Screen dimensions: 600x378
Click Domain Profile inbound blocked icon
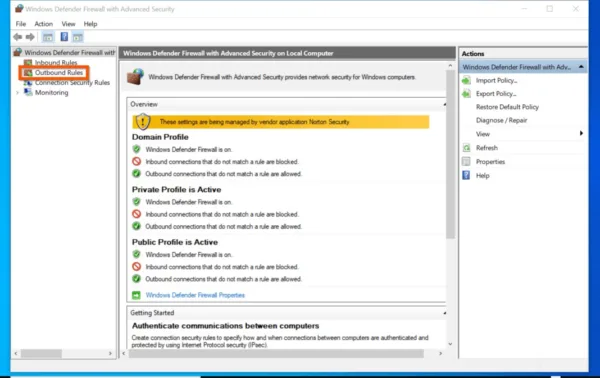pyautogui.click(x=136, y=161)
